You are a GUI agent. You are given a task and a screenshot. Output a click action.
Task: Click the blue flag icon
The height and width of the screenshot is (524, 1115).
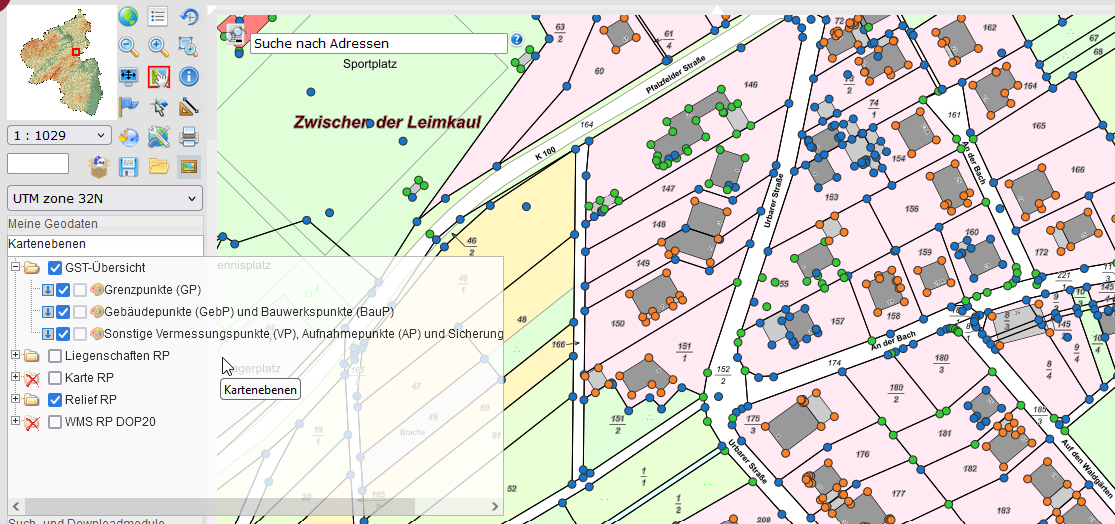click(x=129, y=107)
